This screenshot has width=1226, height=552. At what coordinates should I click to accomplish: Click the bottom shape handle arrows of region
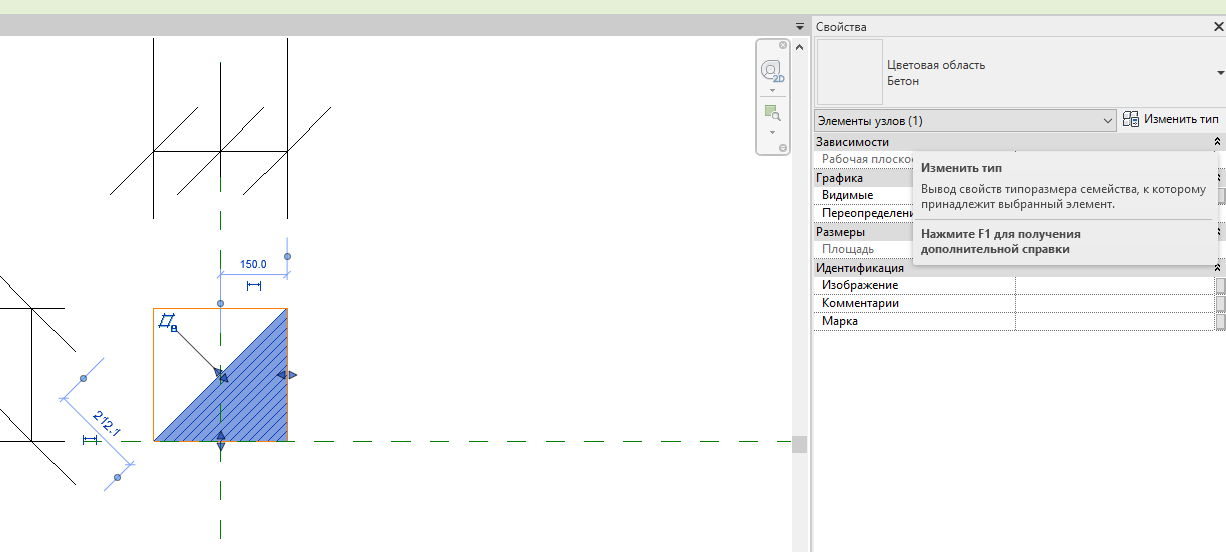point(221,442)
